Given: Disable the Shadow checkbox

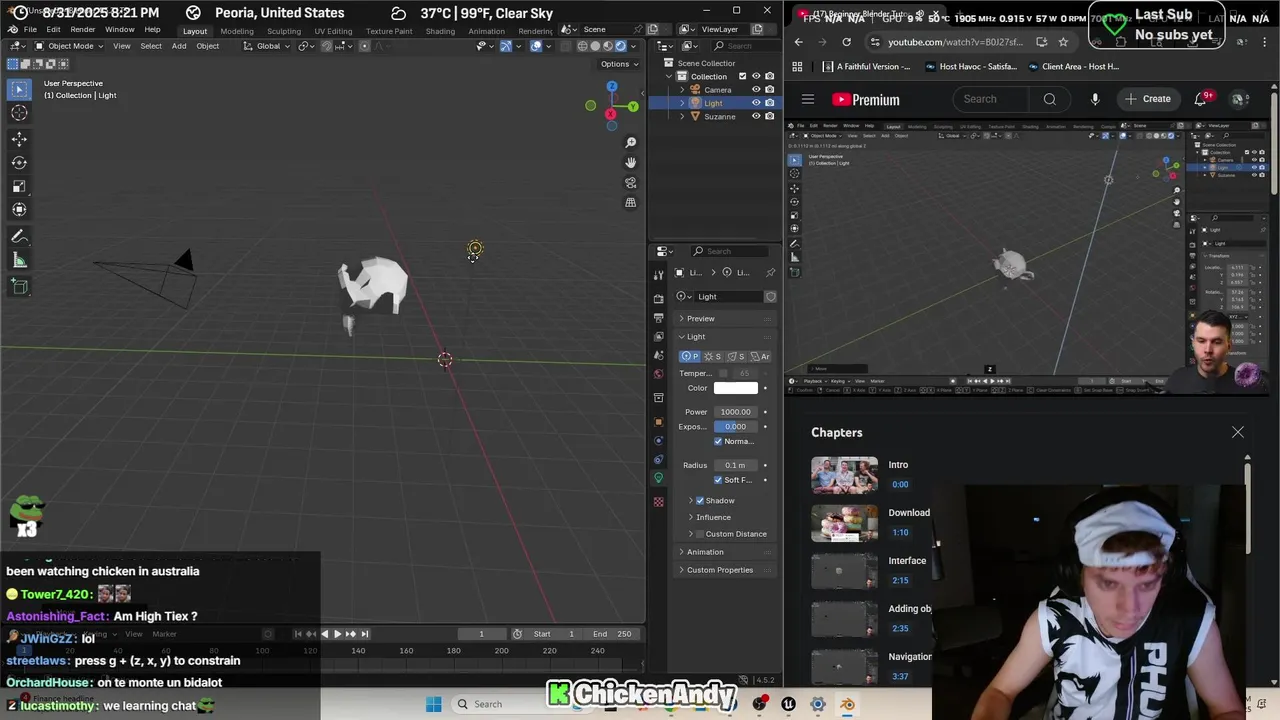Looking at the screenshot, I should 700,500.
